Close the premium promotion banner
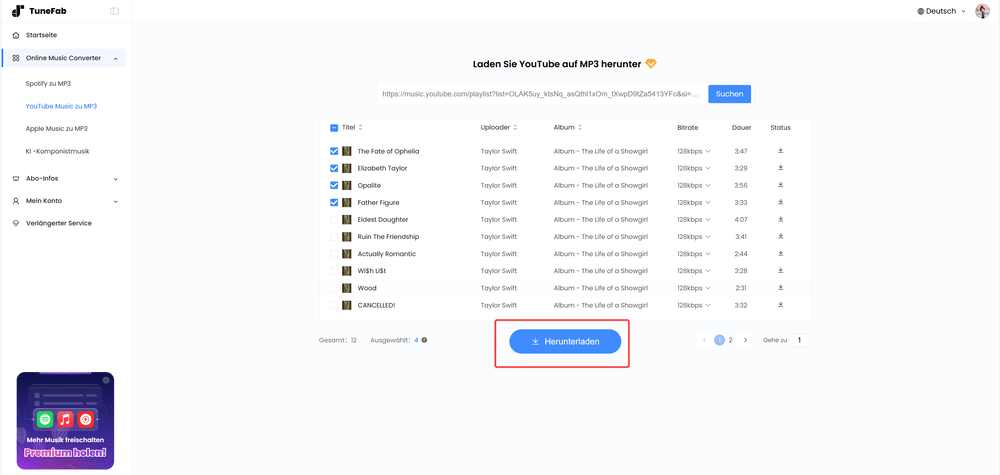 click(106, 380)
